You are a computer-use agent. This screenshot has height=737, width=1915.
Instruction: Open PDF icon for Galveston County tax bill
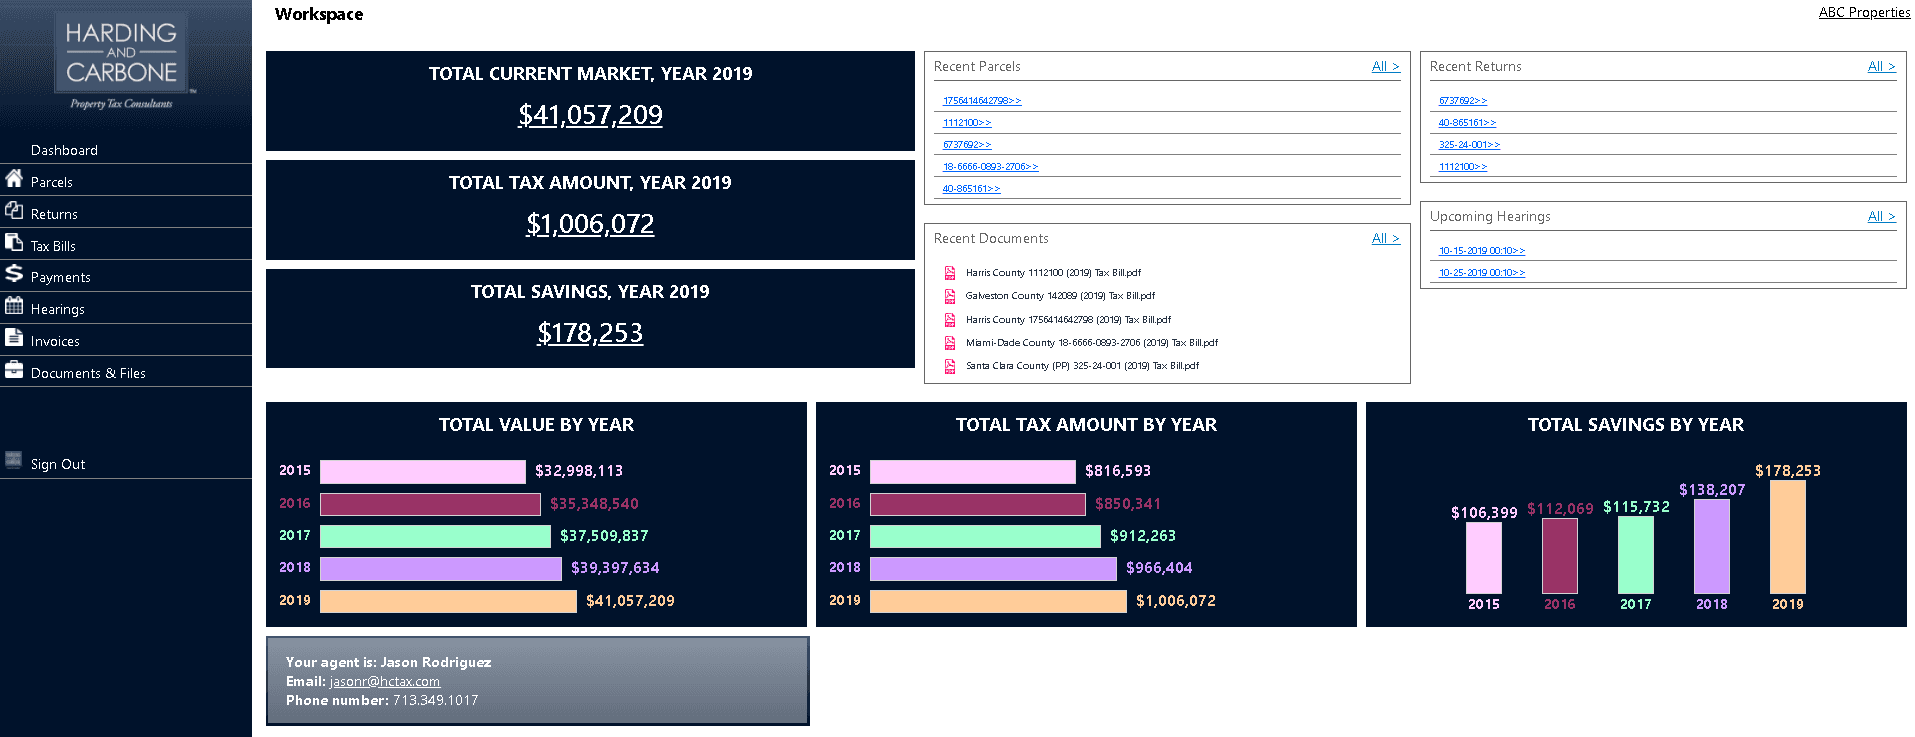tap(950, 296)
